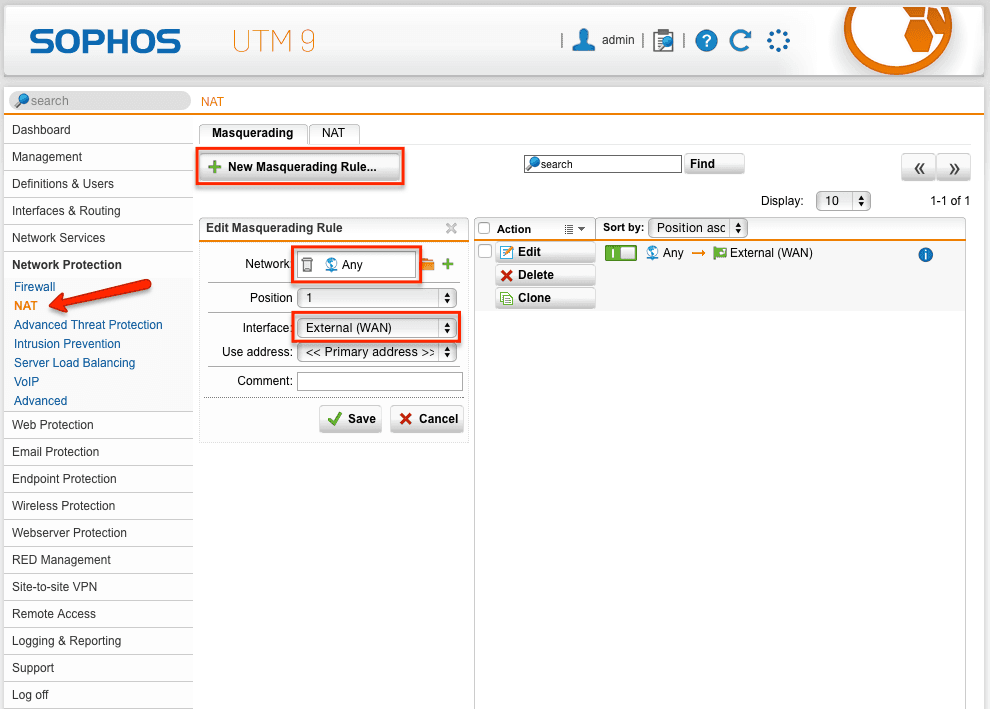Click the rule list search field
The width and height of the screenshot is (990, 709).
603,164
